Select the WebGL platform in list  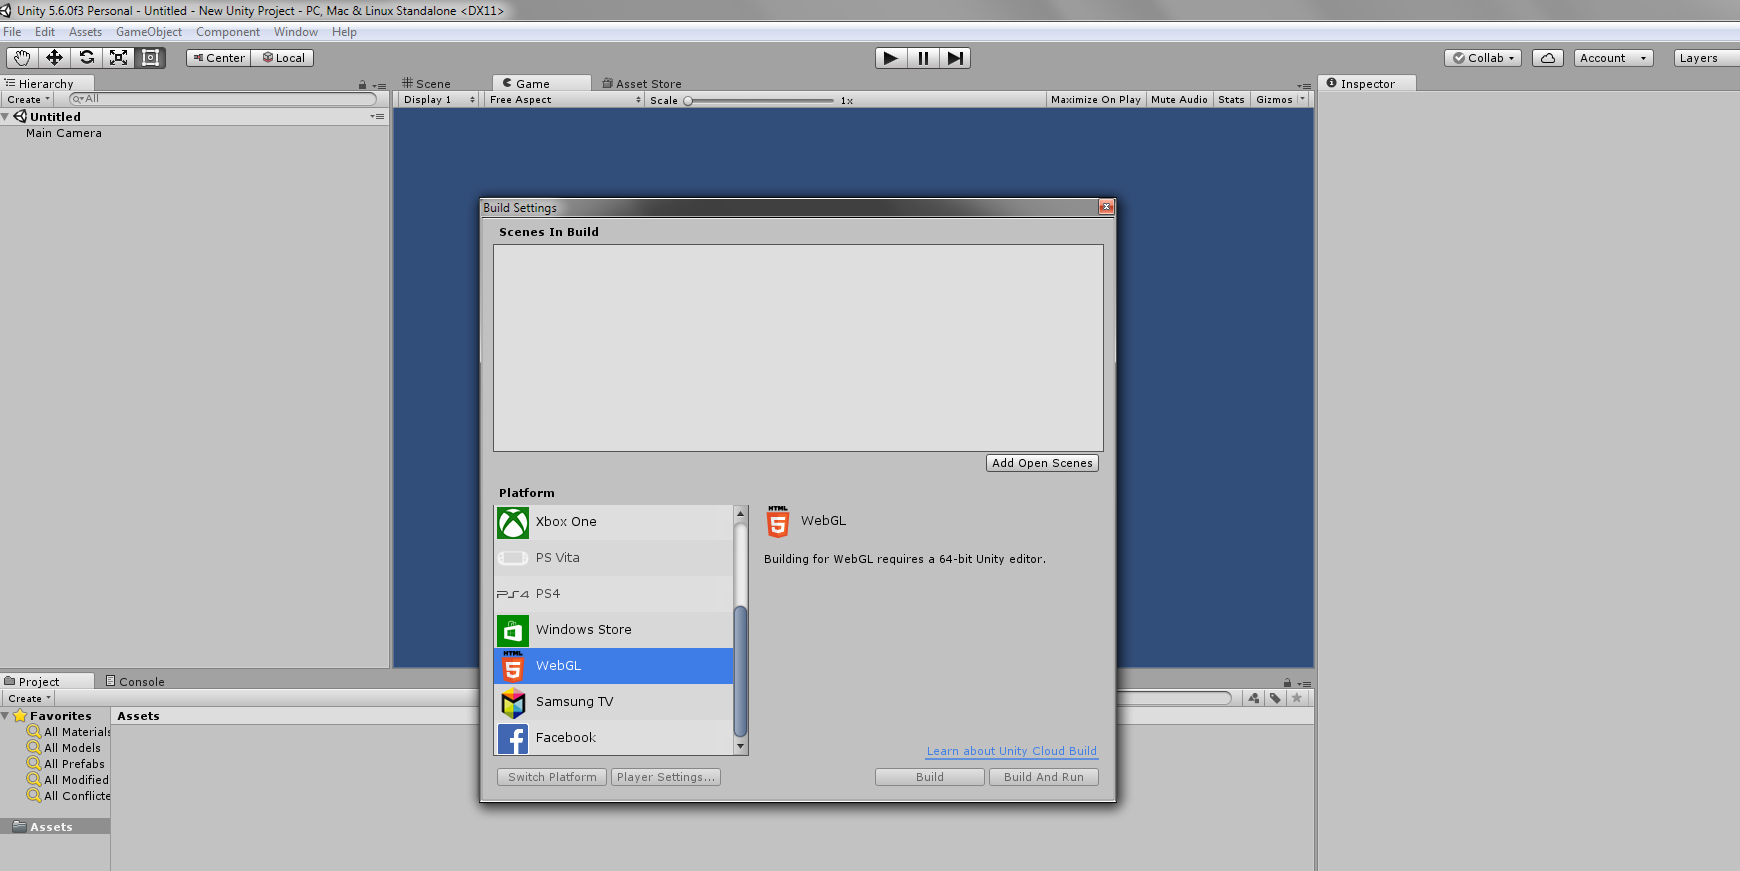tap(614, 666)
